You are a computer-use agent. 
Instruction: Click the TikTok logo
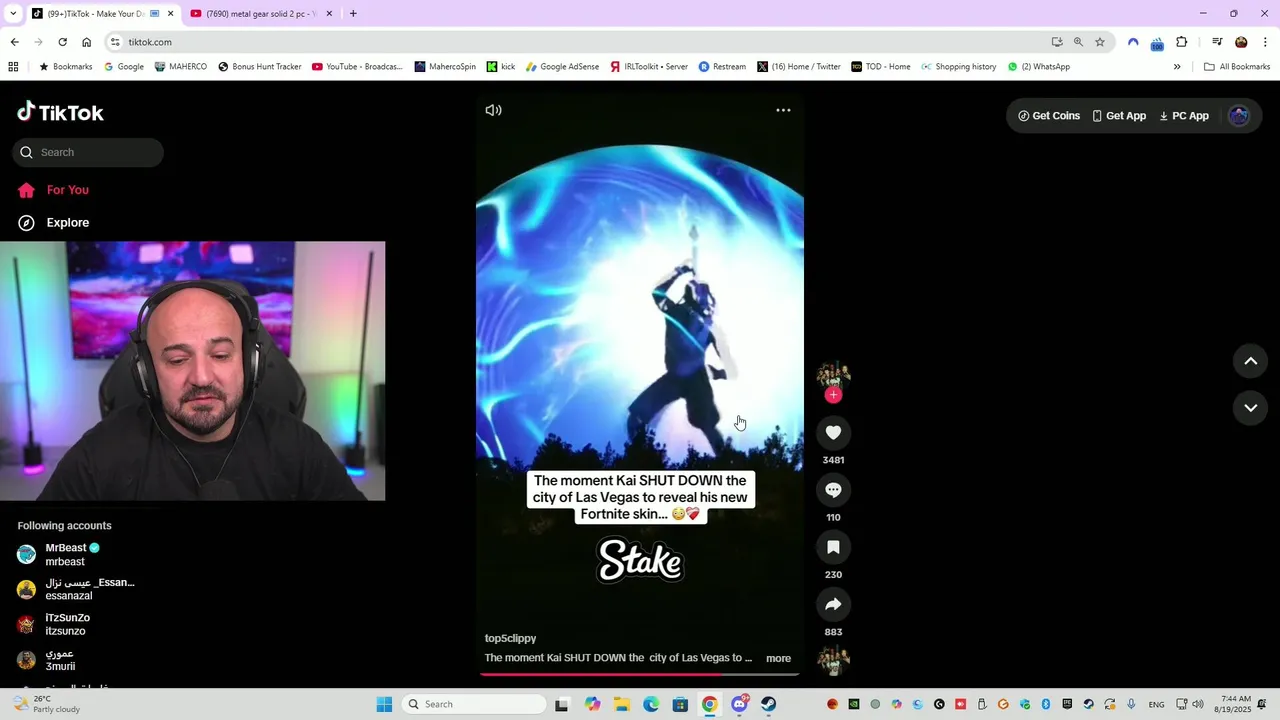(60, 112)
